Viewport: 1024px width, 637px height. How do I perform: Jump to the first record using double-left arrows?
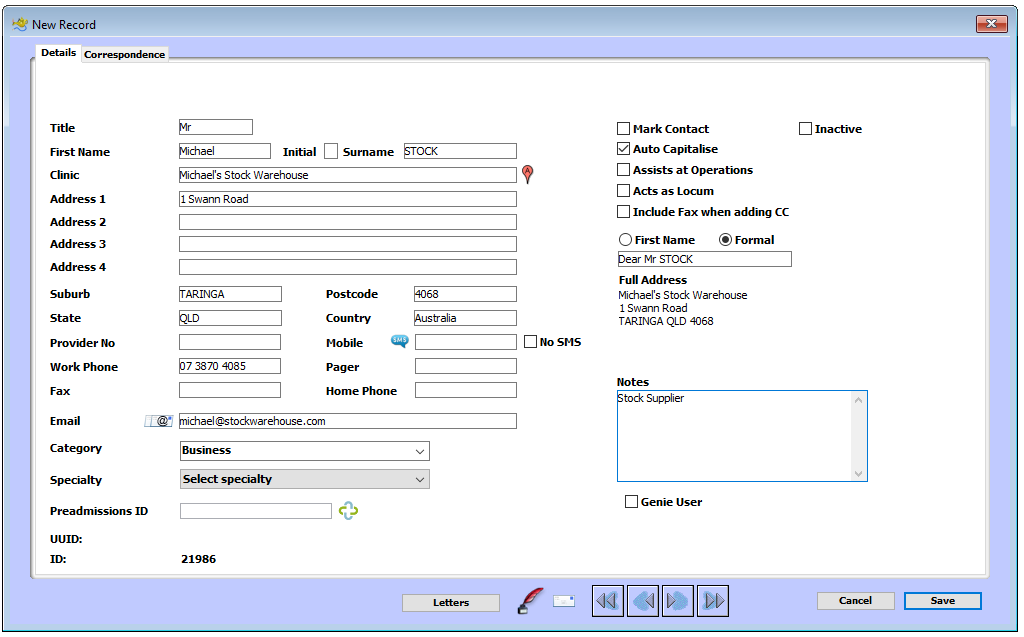pyautogui.click(x=608, y=600)
